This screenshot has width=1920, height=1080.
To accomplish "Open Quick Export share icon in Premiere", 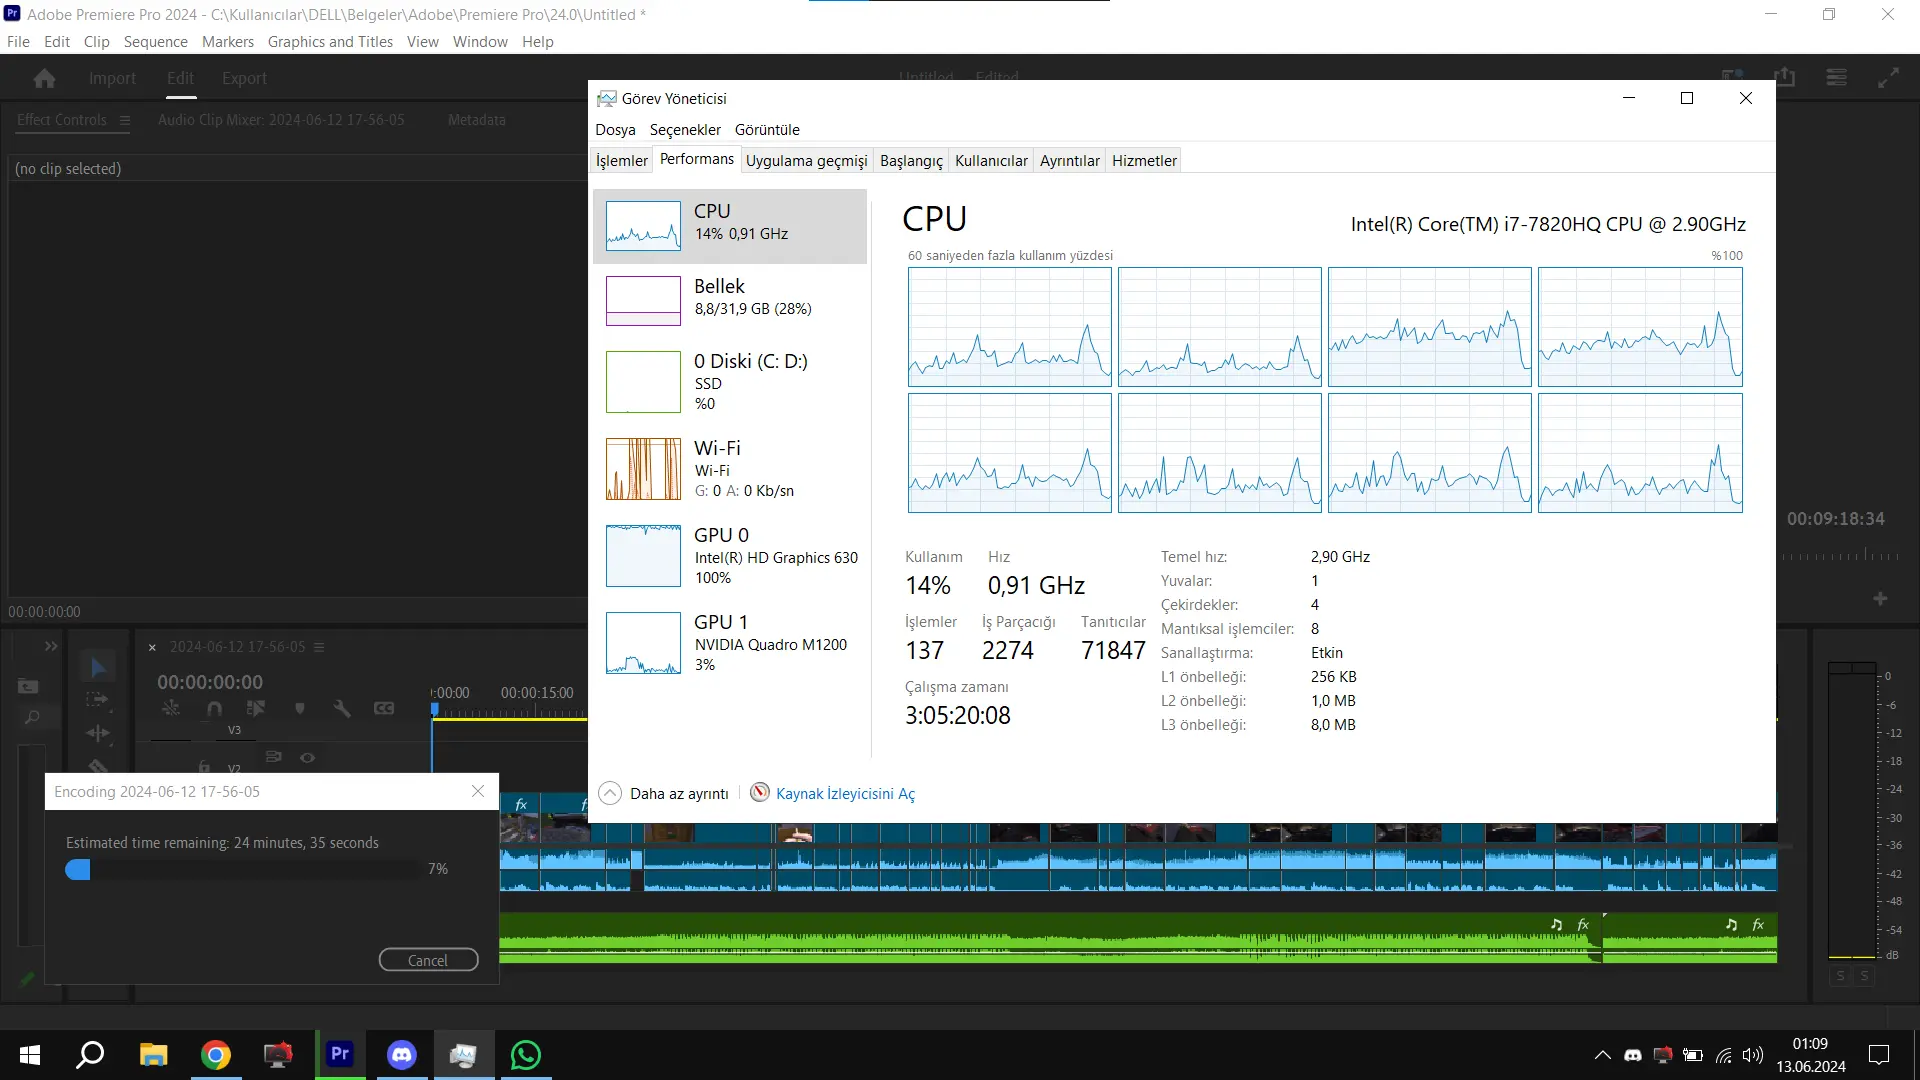I will tap(1785, 77).
